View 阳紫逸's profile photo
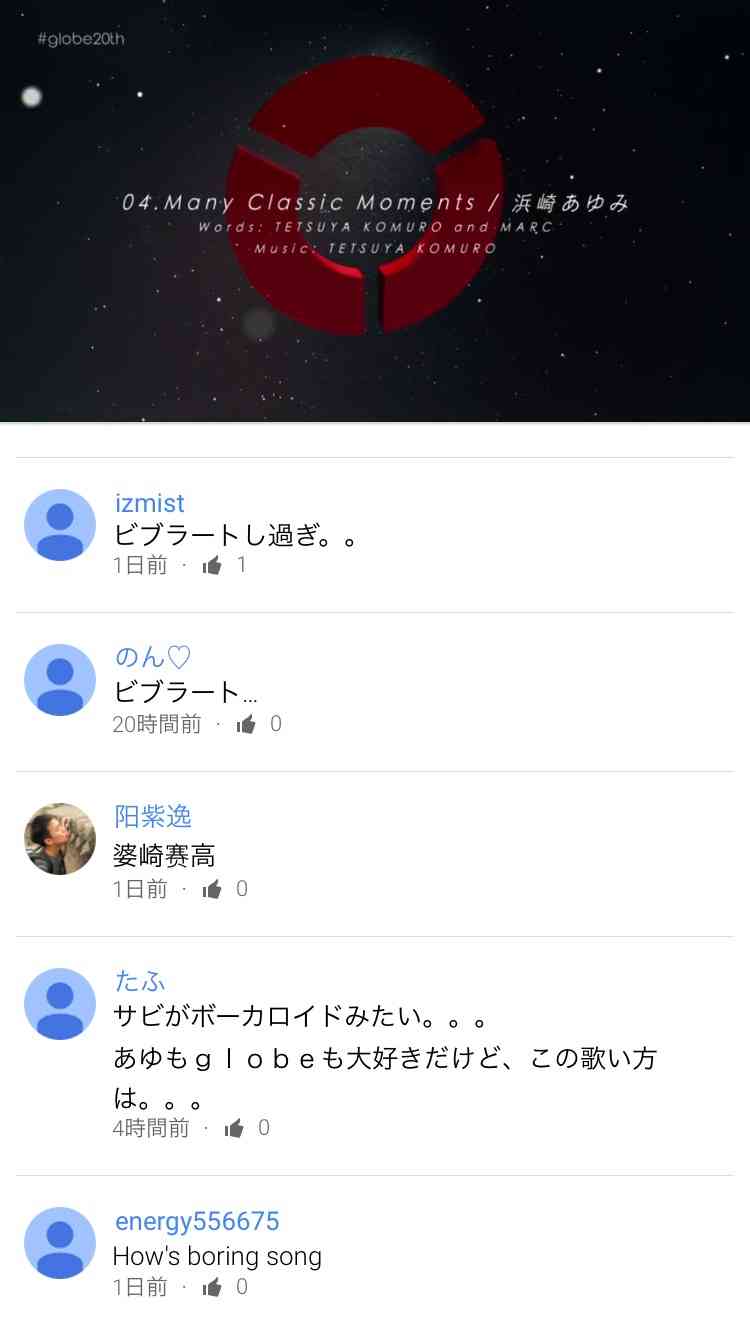The image size is (750, 1334). click(60, 839)
